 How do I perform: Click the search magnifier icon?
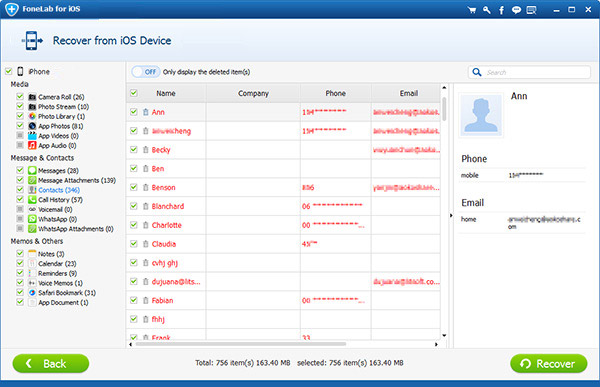[477, 72]
